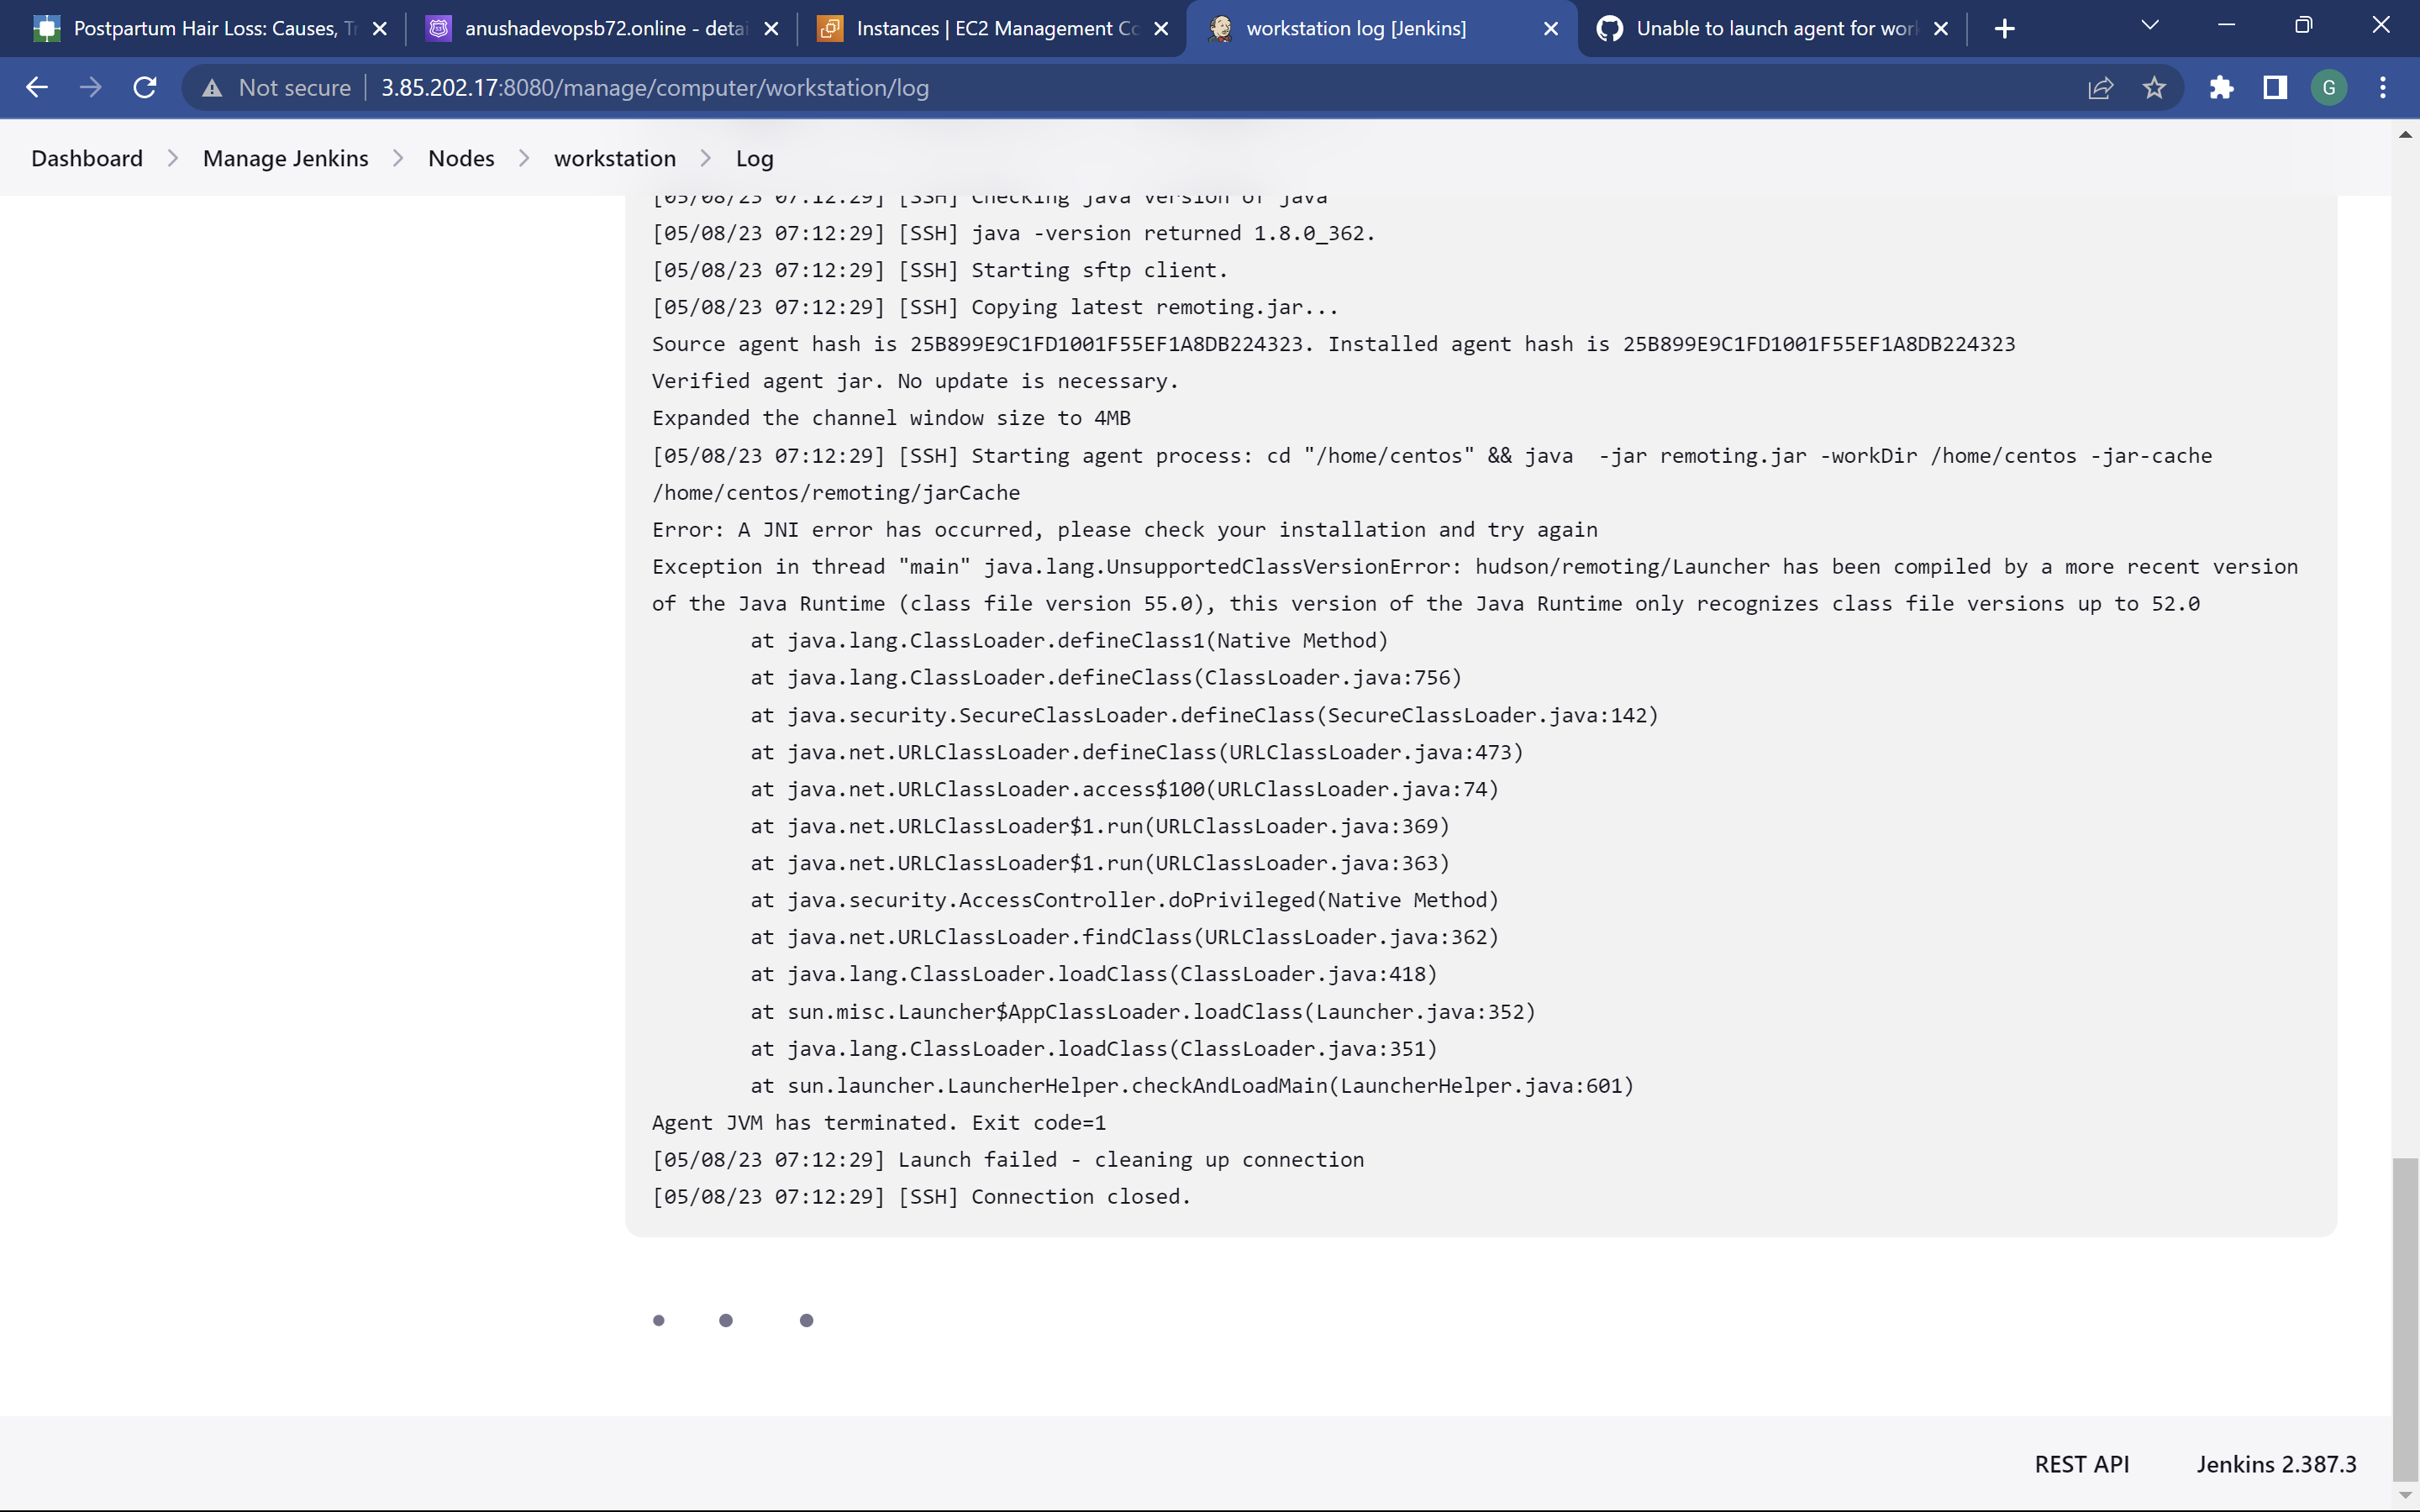Open the Google profile avatar icon

(x=2329, y=88)
